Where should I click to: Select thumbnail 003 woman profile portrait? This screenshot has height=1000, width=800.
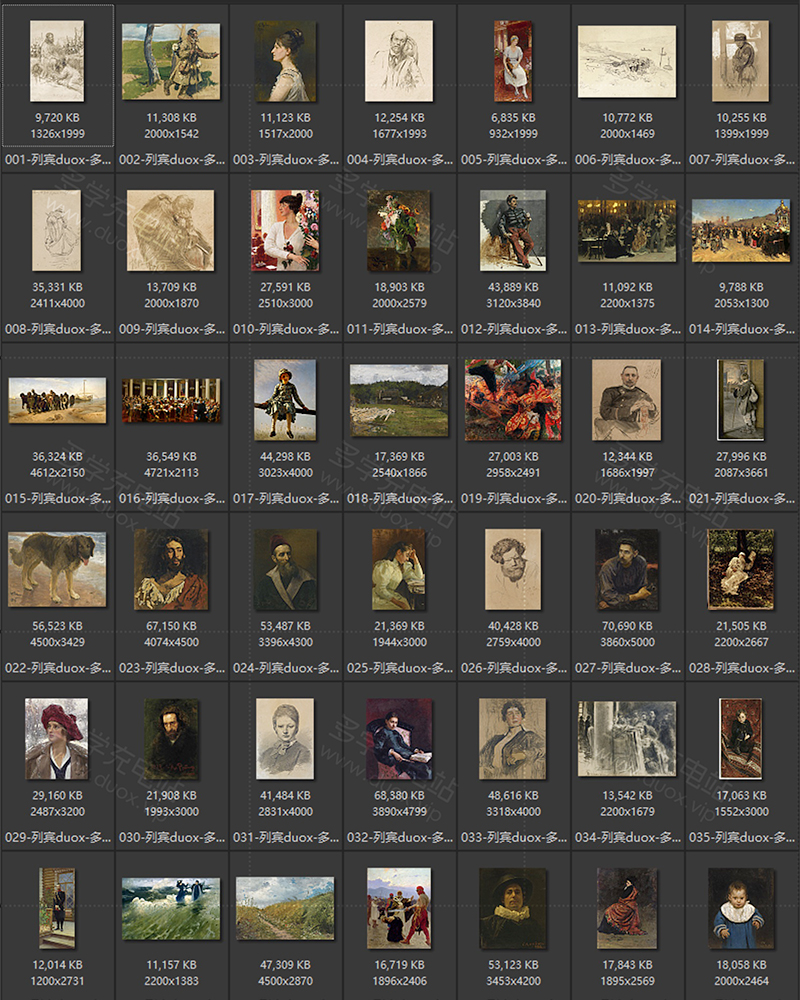[285, 61]
